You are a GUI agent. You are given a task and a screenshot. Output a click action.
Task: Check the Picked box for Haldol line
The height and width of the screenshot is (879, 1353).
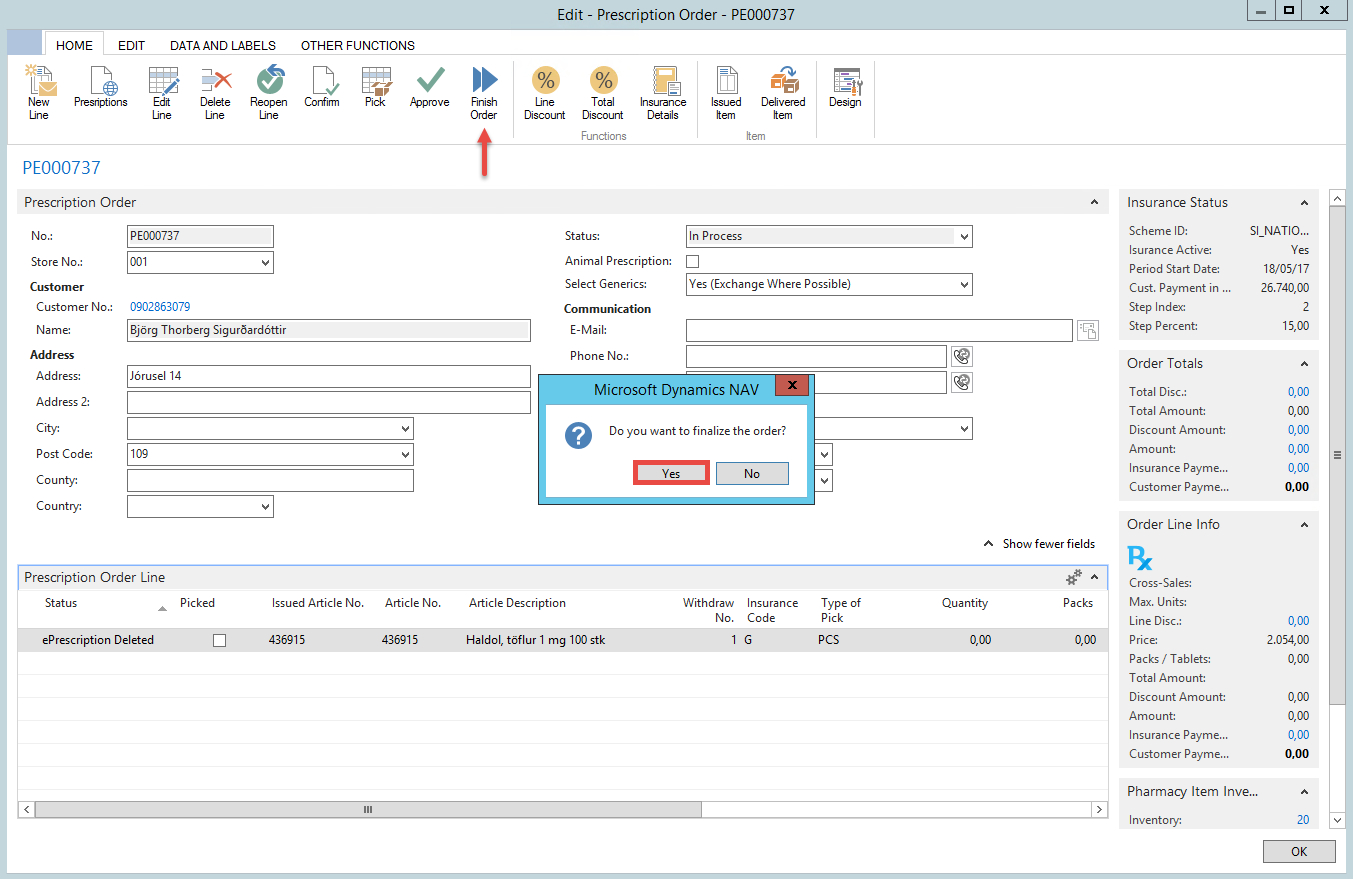pyautogui.click(x=220, y=640)
